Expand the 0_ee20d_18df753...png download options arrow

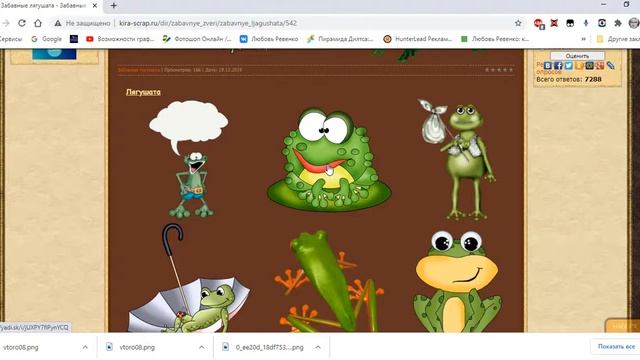tap(318, 347)
